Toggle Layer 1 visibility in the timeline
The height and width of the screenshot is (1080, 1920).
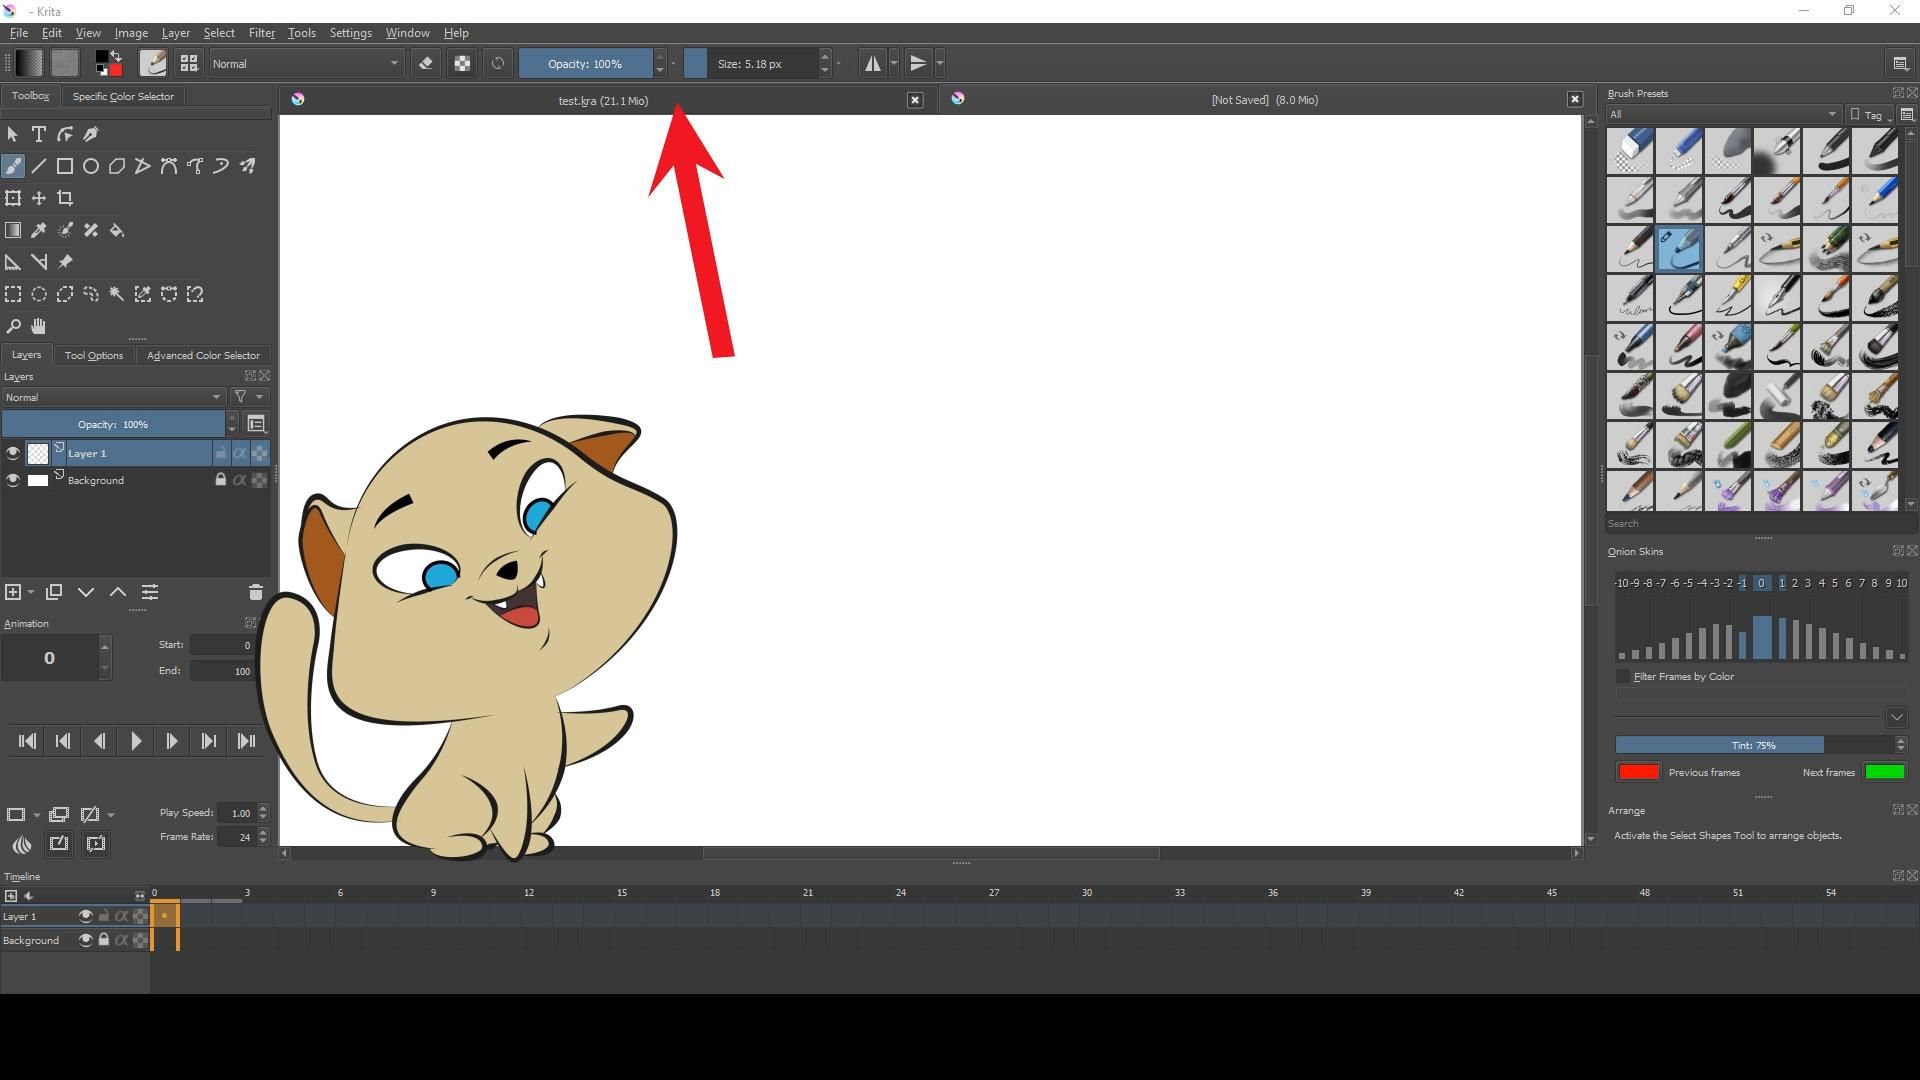click(x=86, y=915)
